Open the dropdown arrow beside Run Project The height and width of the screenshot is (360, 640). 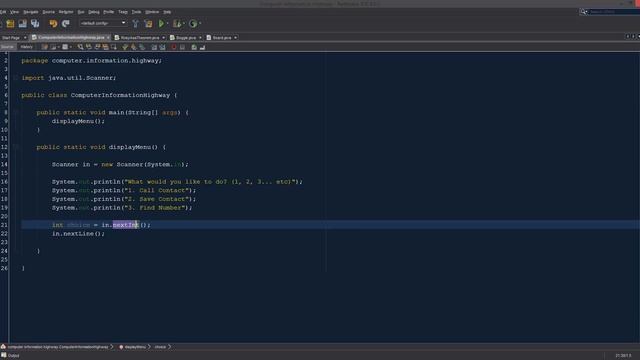[x=167, y=24]
